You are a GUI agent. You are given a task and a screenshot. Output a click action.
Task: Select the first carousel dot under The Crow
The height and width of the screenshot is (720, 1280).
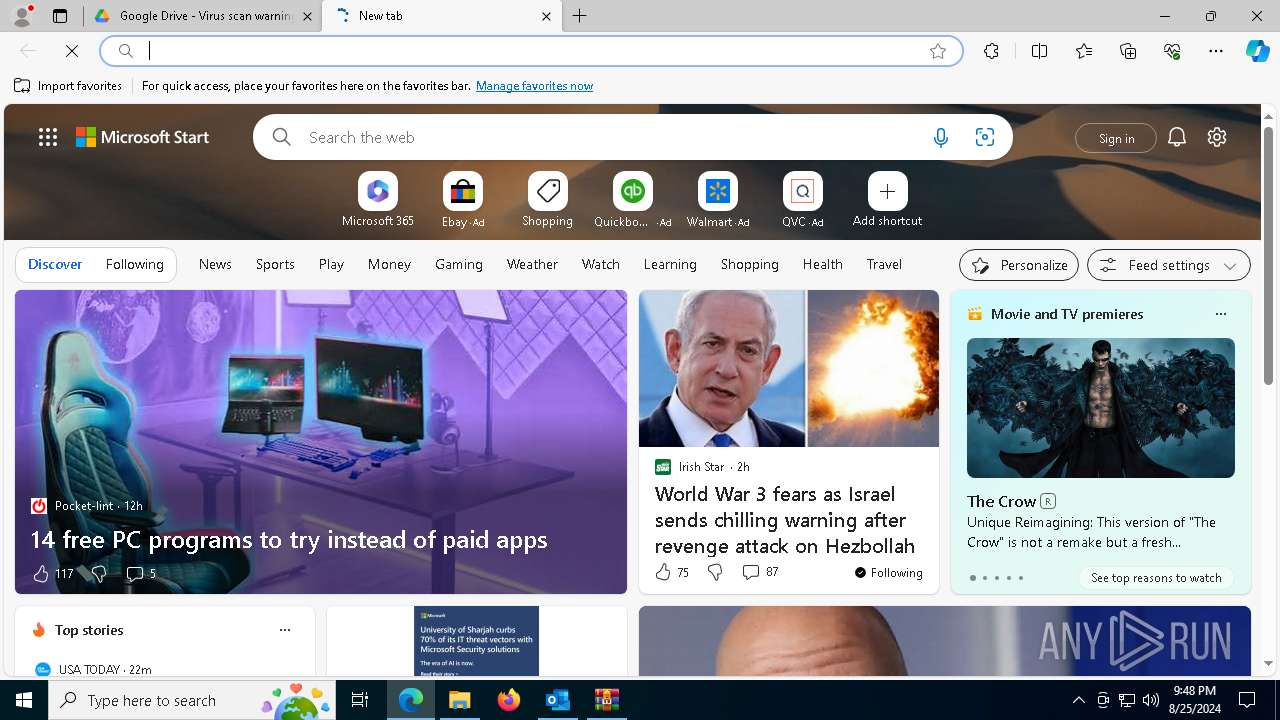[972, 578]
